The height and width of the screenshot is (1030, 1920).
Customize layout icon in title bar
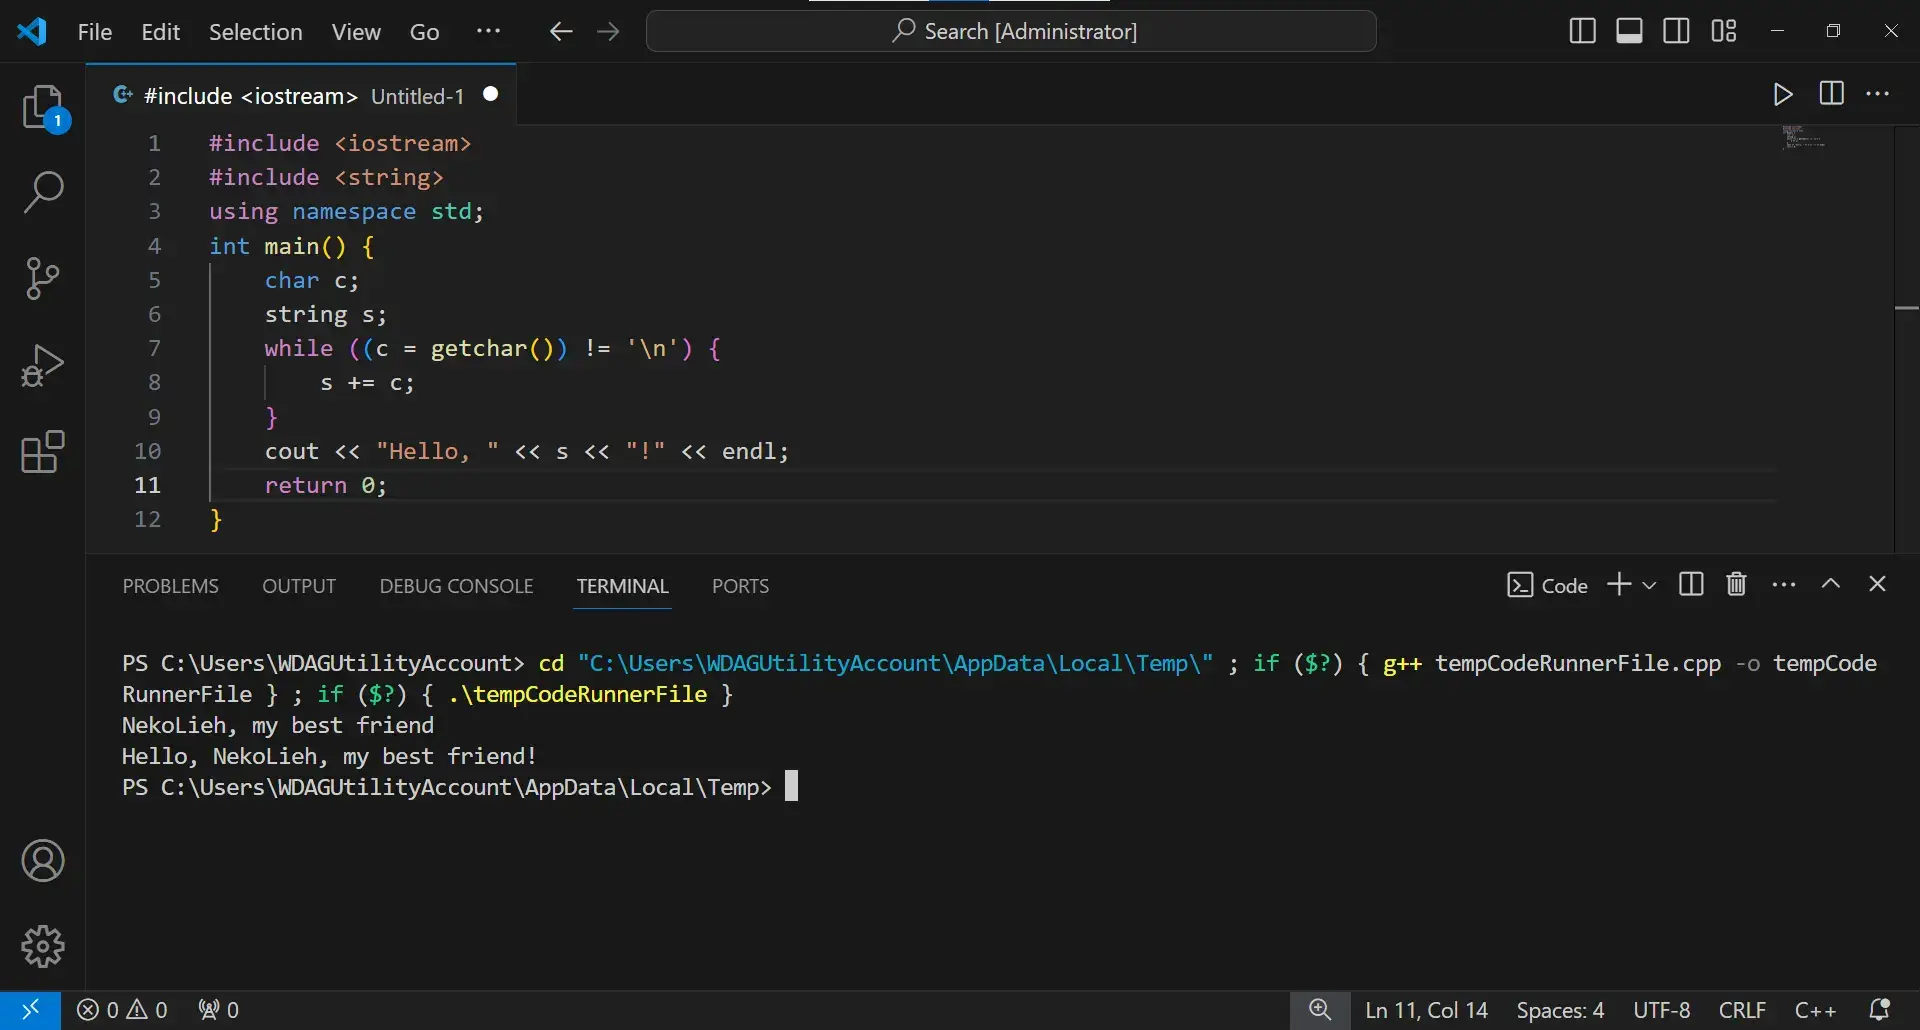1724,31
